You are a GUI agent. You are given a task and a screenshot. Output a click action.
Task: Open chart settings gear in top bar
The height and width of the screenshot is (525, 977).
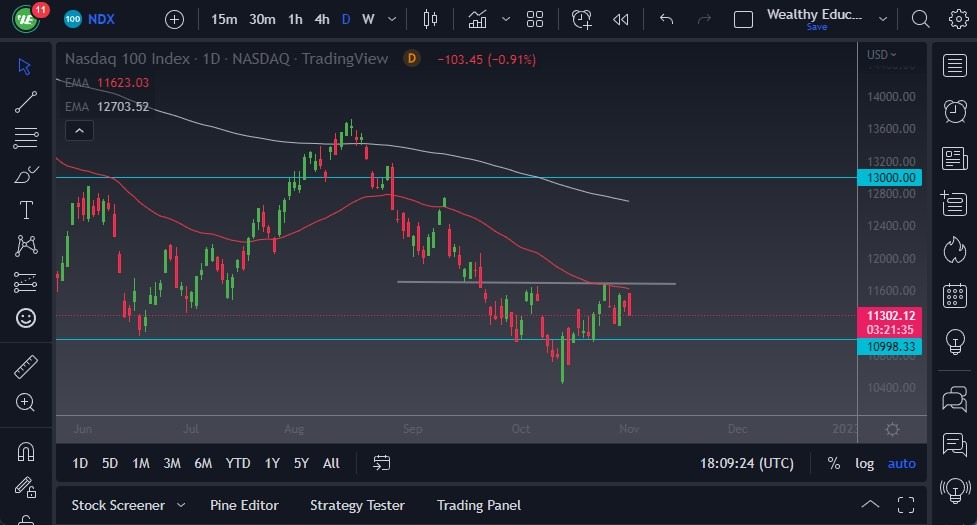(958, 19)
